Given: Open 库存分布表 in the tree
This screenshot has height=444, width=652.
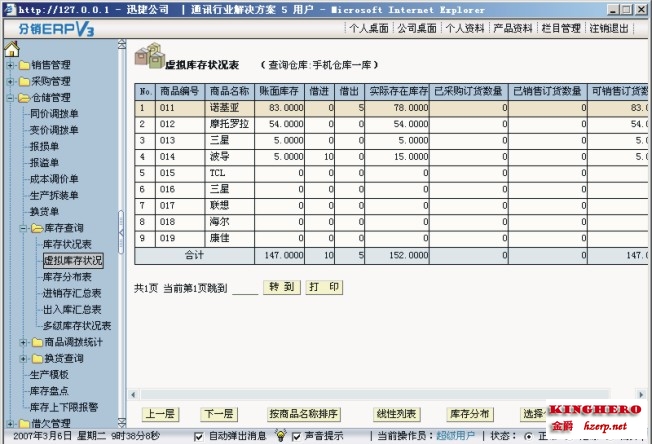Looking at the screenshot, I should point(67,277).
